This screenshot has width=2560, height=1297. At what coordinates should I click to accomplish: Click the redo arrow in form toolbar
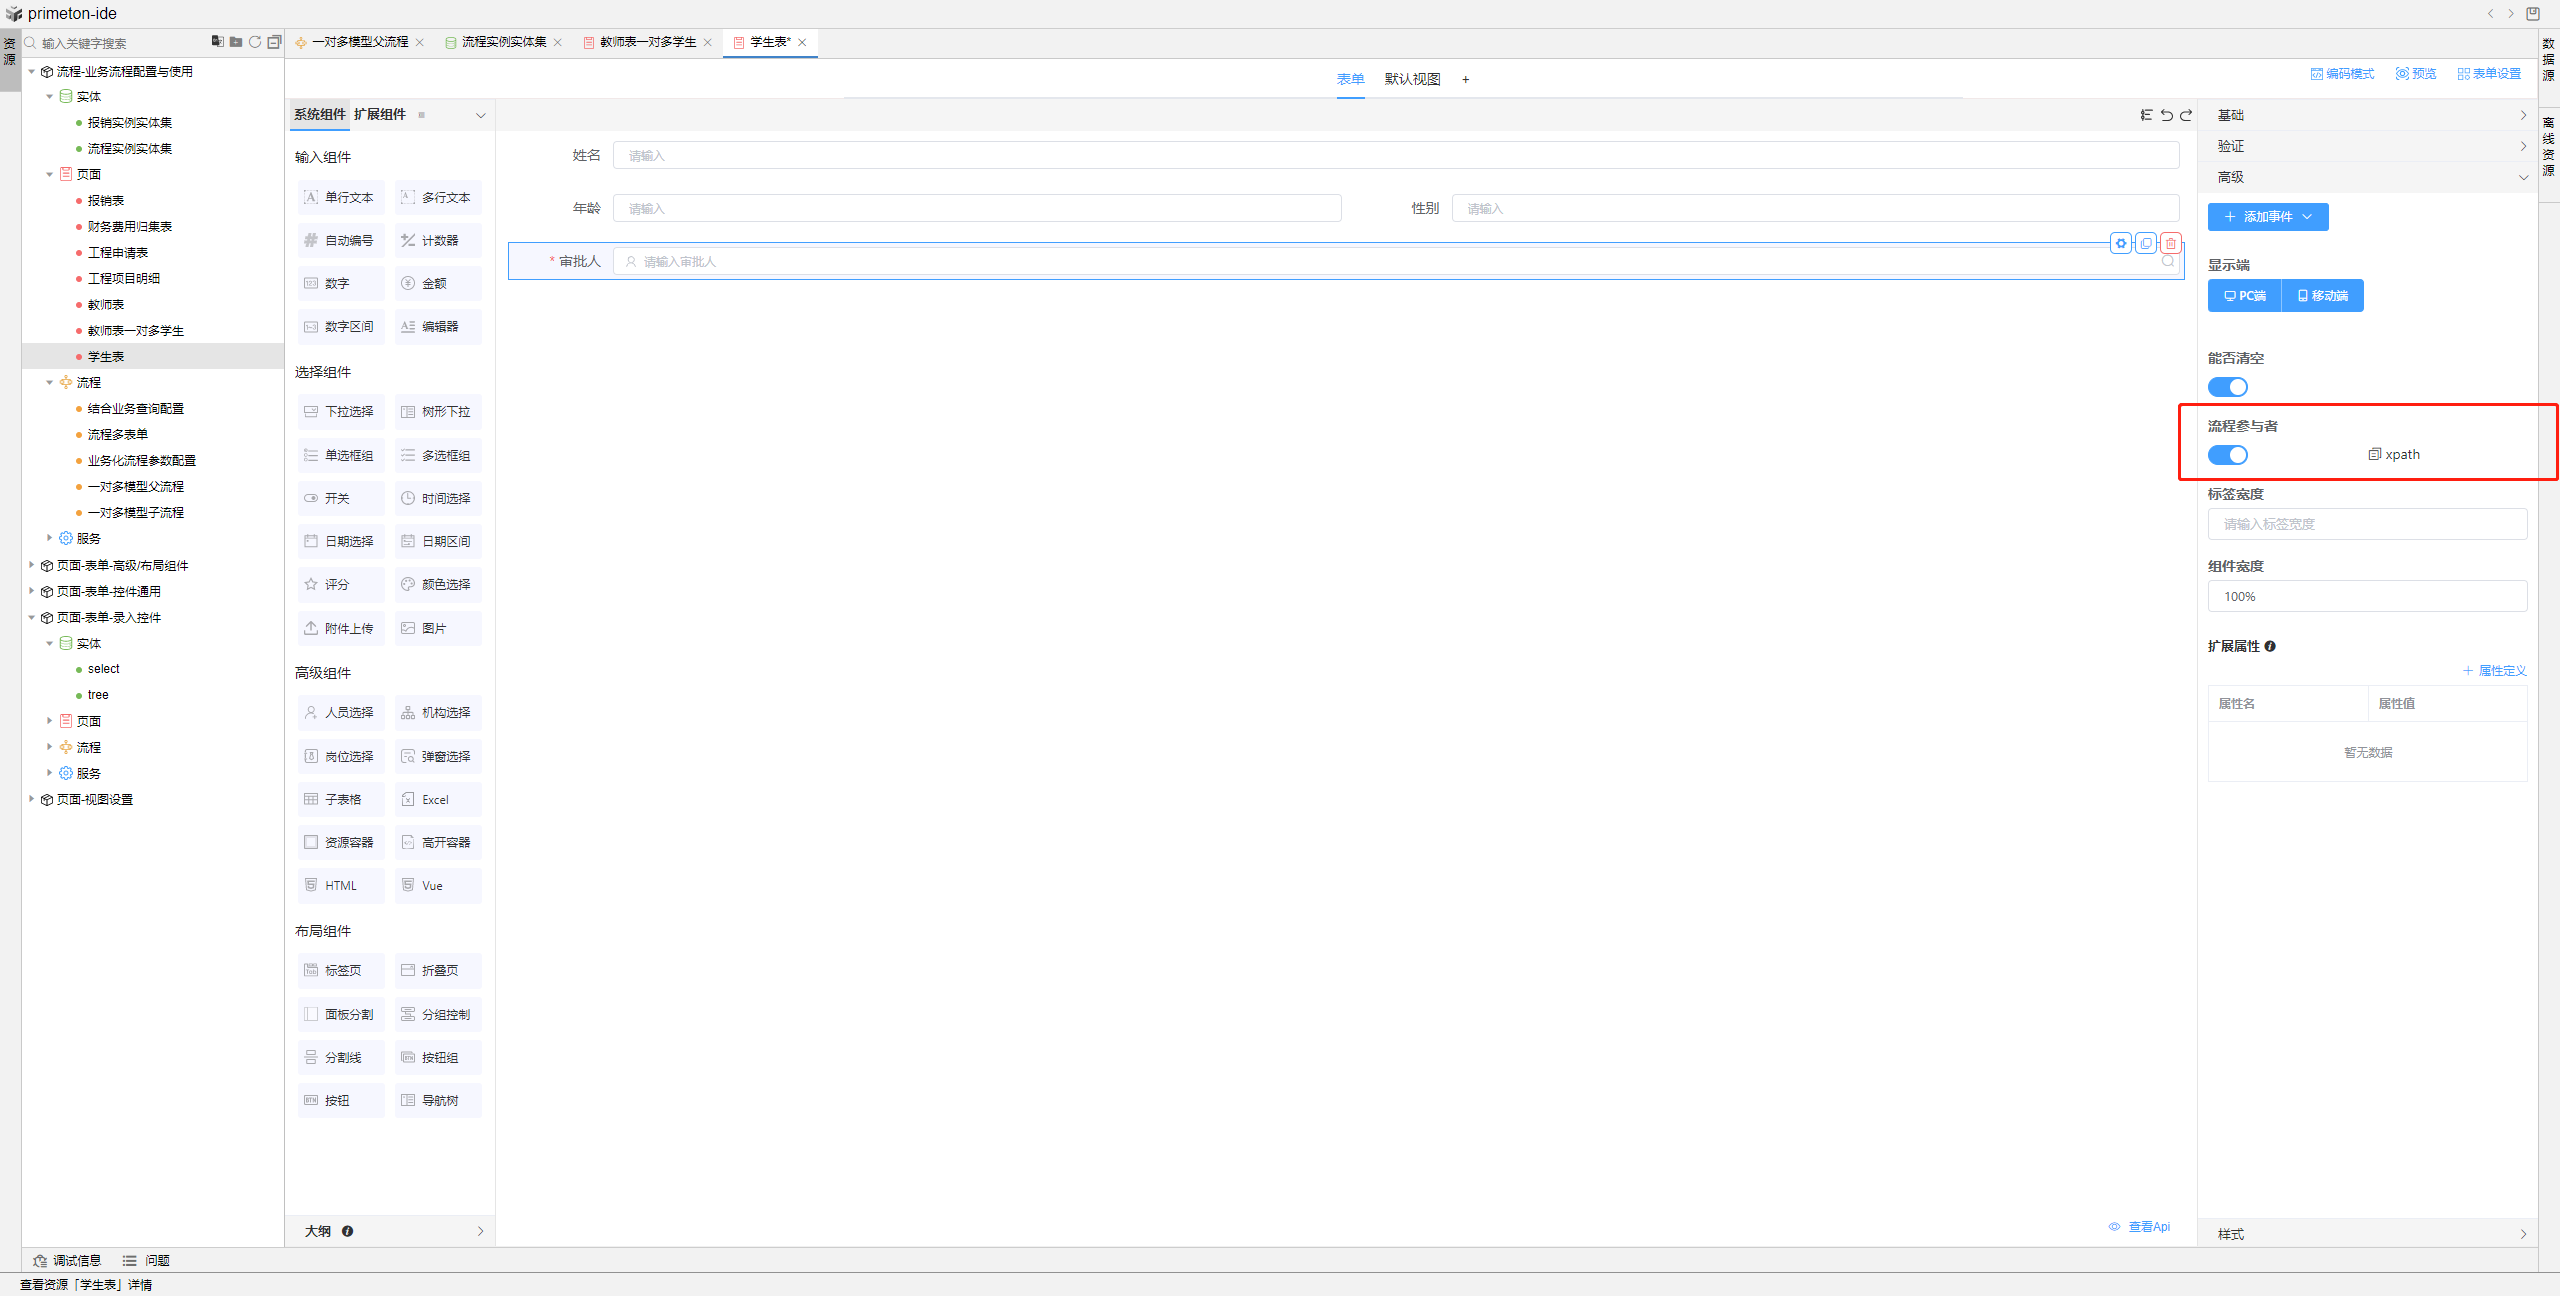(x=2186, y=115)
